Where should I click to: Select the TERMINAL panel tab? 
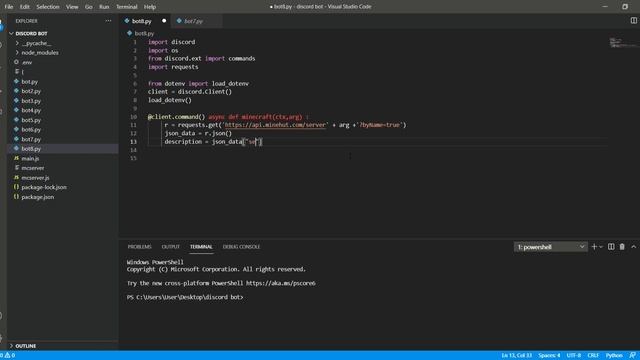pos(201,247)
